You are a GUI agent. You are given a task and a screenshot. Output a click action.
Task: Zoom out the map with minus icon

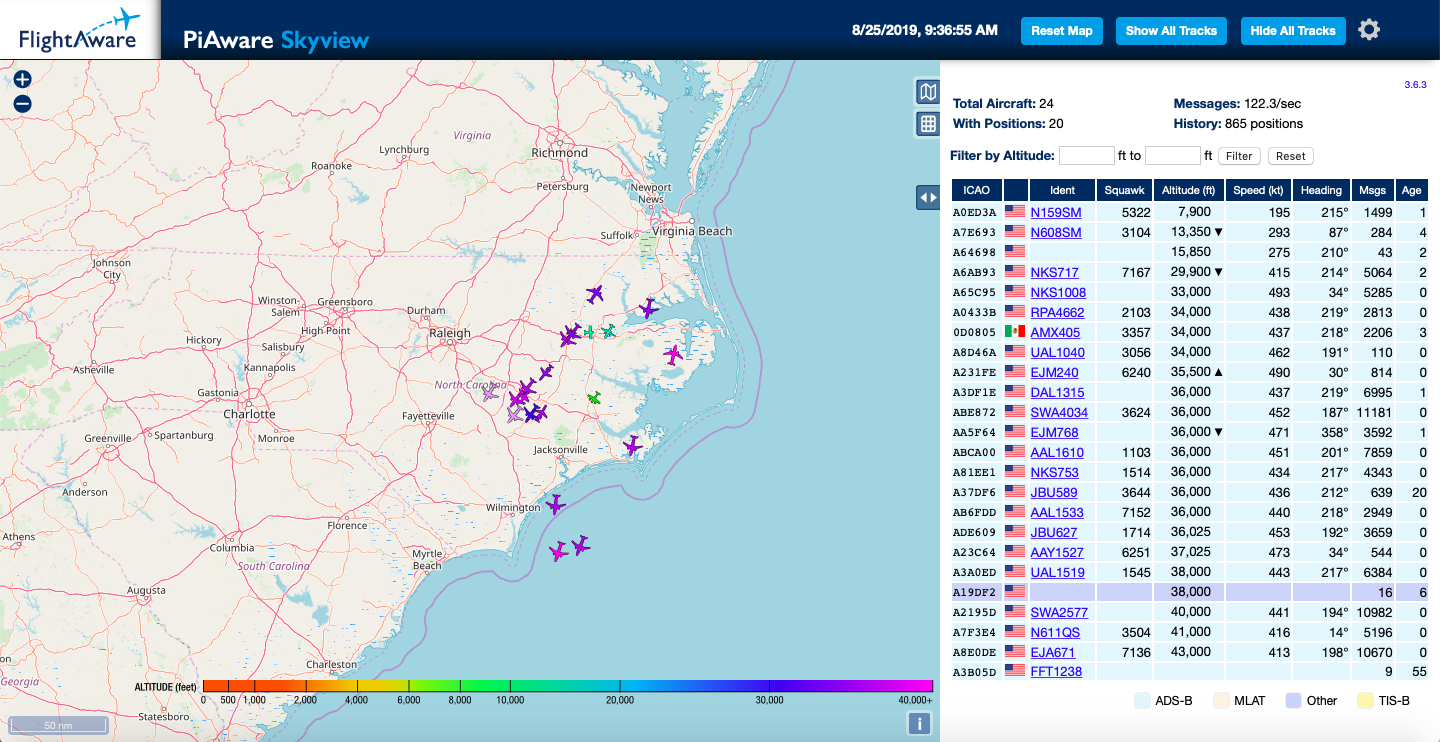pyautogui.click(x=22, y=103)
